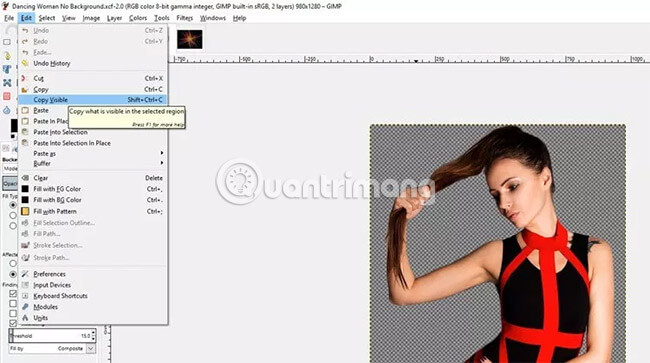Viewport: 650px width, 363px height.
Task: Click the foreground color swatch in toolbox
Action: coord(14,125)
